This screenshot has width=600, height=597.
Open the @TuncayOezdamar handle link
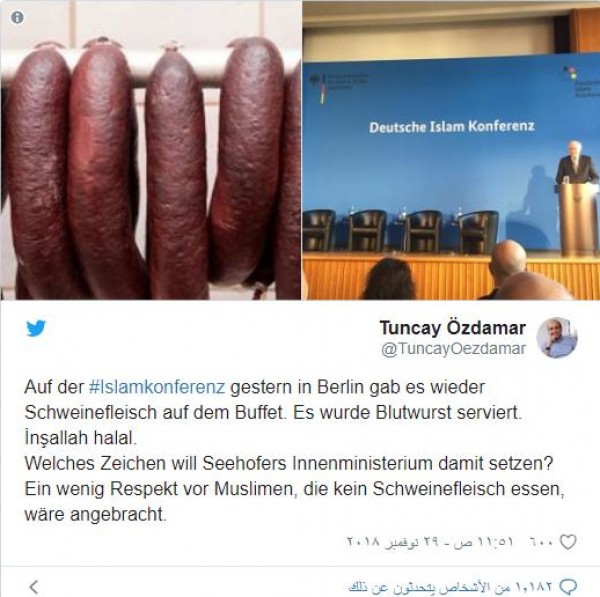tap(453, 349)
